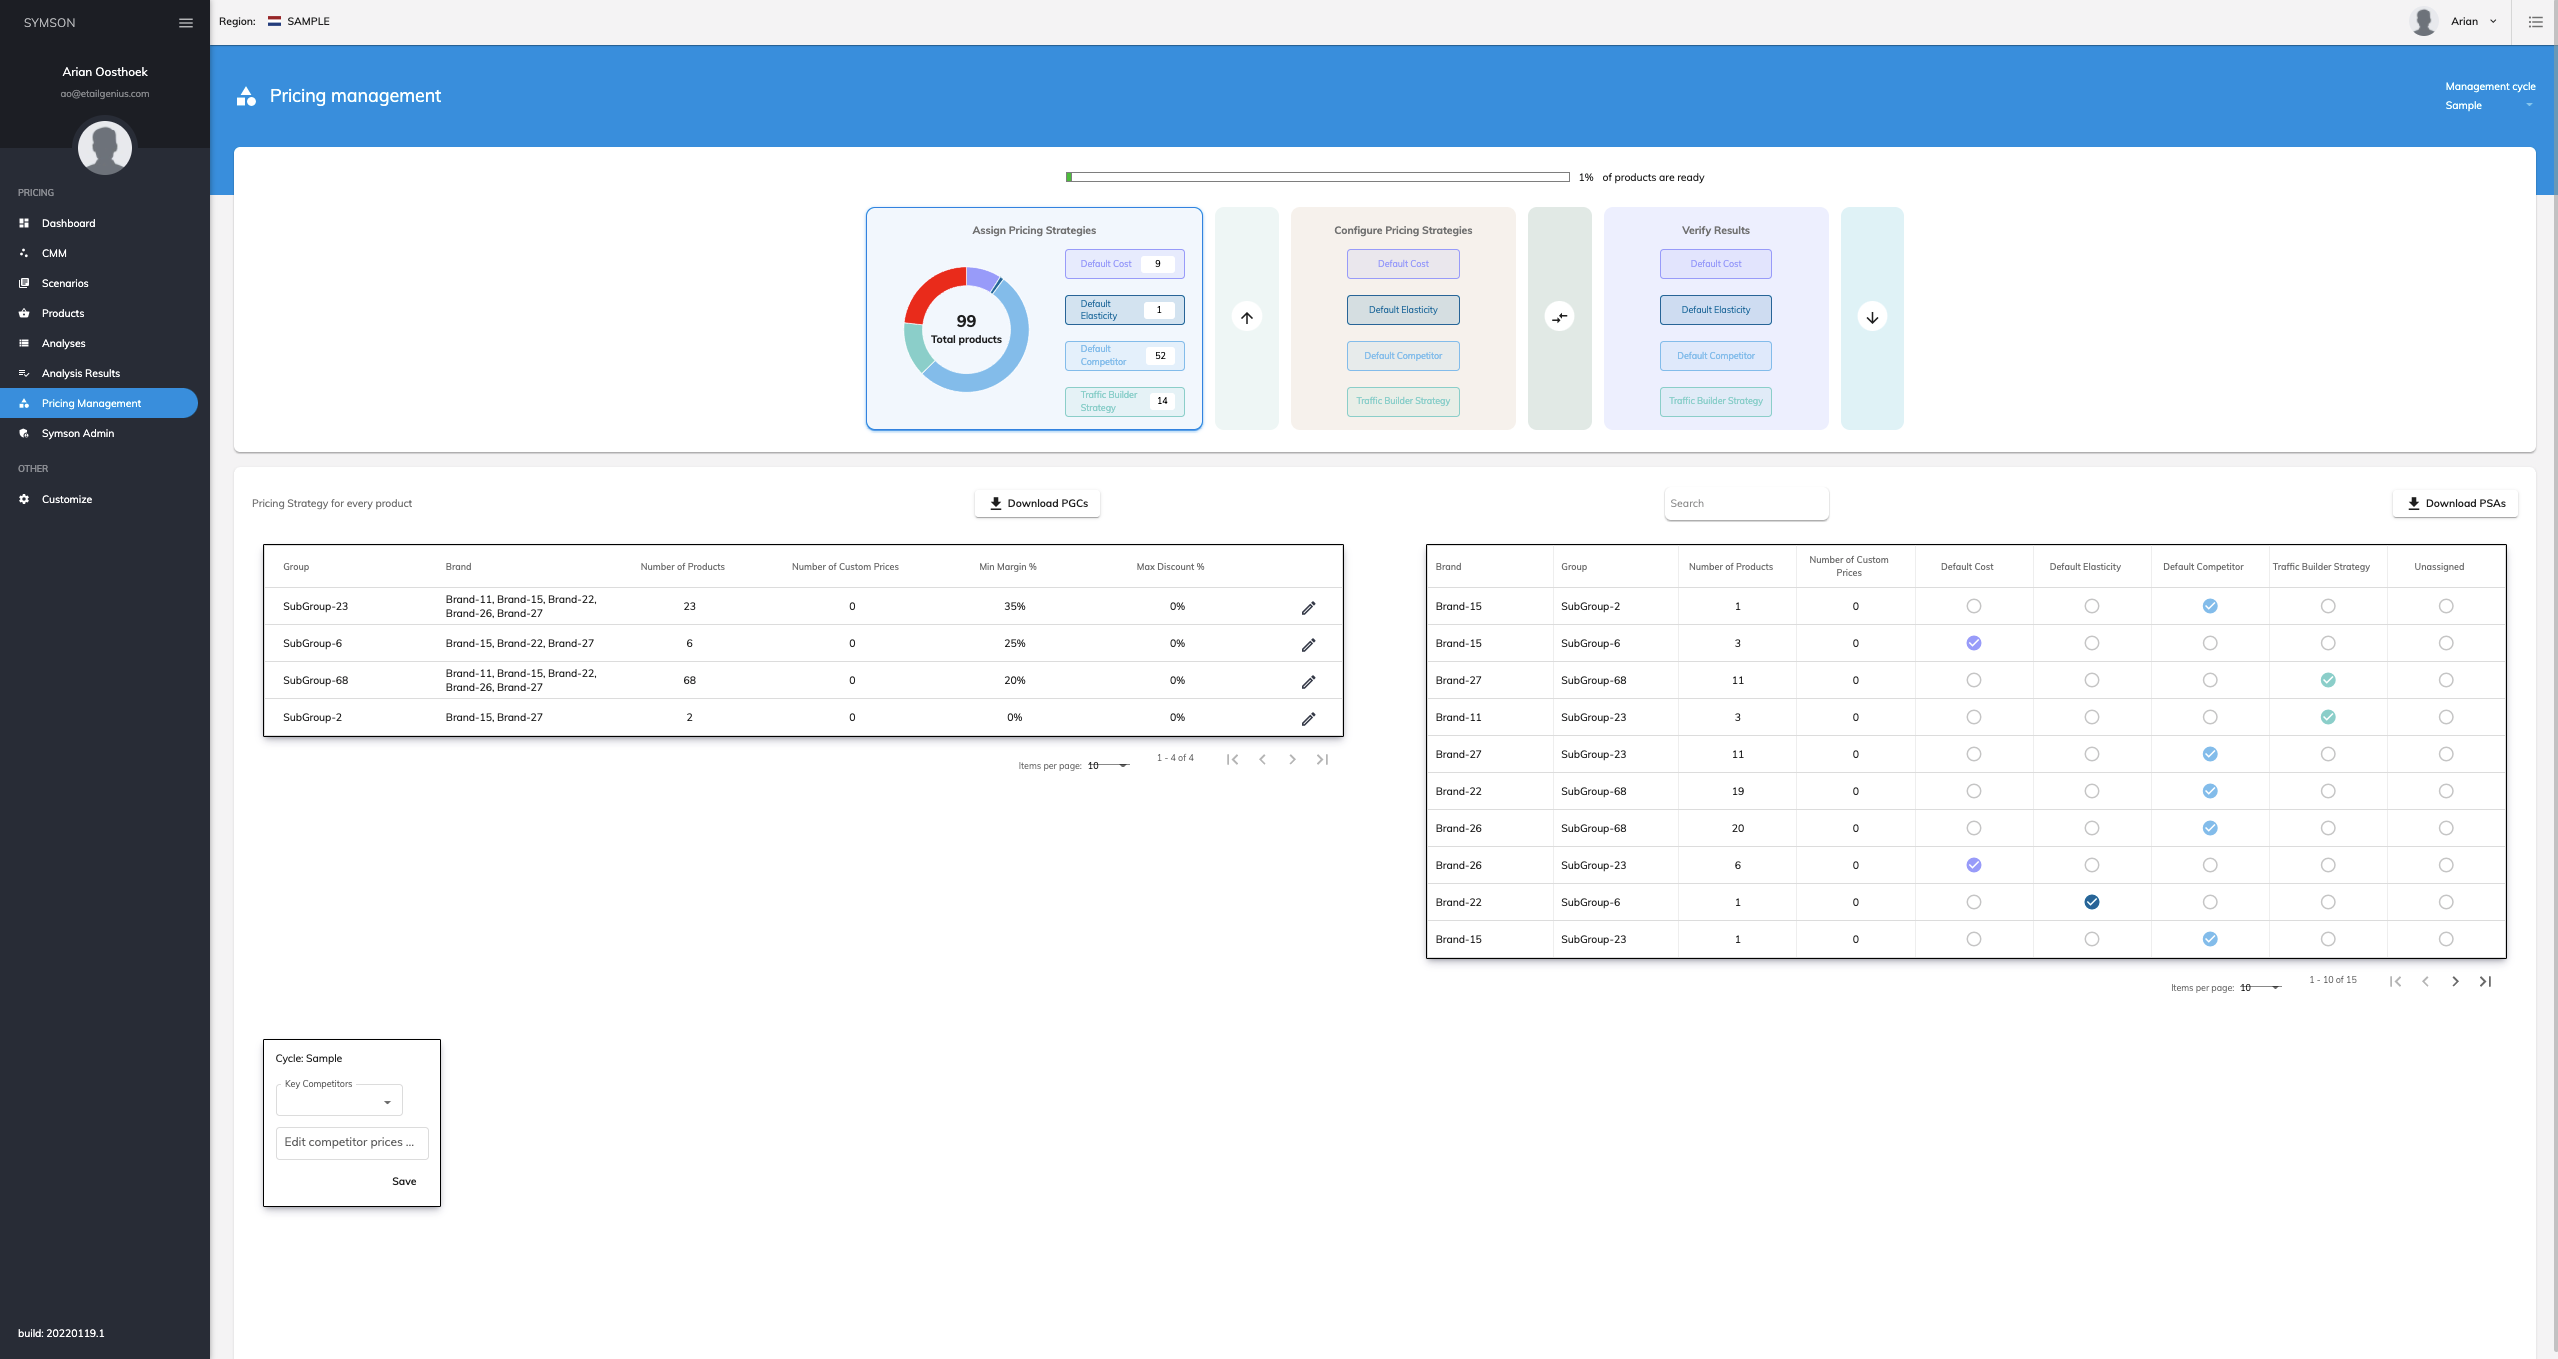Open the Arian user account menu

[2470, 21]
